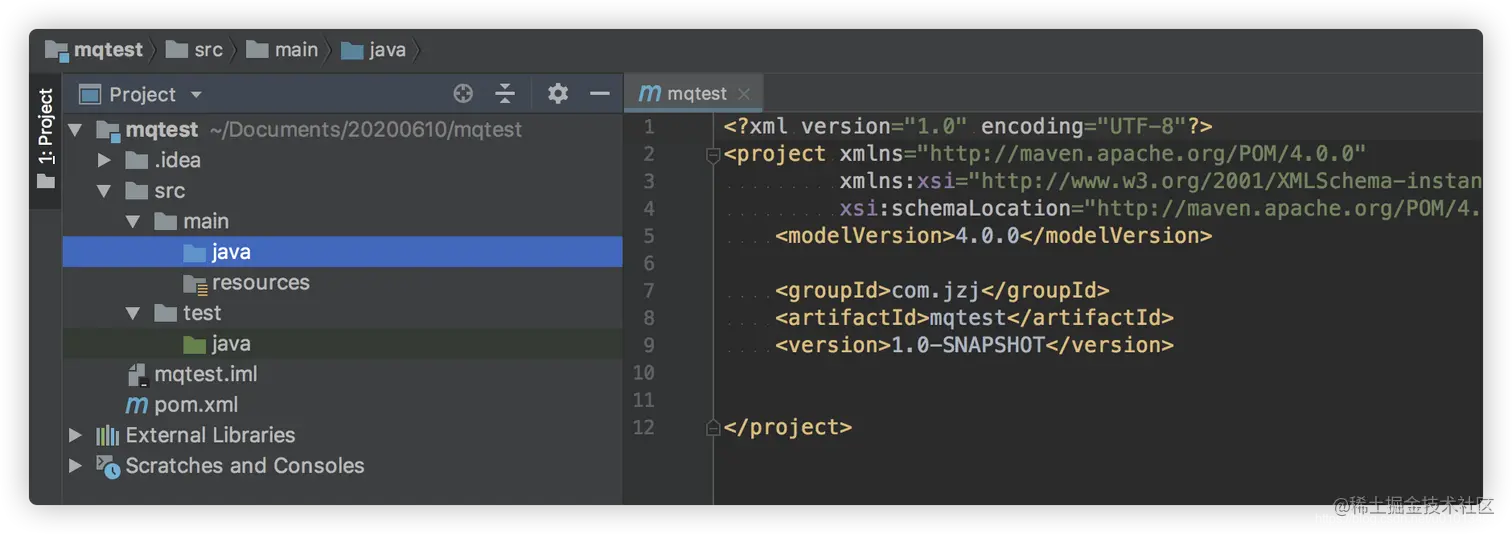Click the resources folder icon
Viewport: 1512px width, 534px height.
pyautogui.click(x=195, y=284)
